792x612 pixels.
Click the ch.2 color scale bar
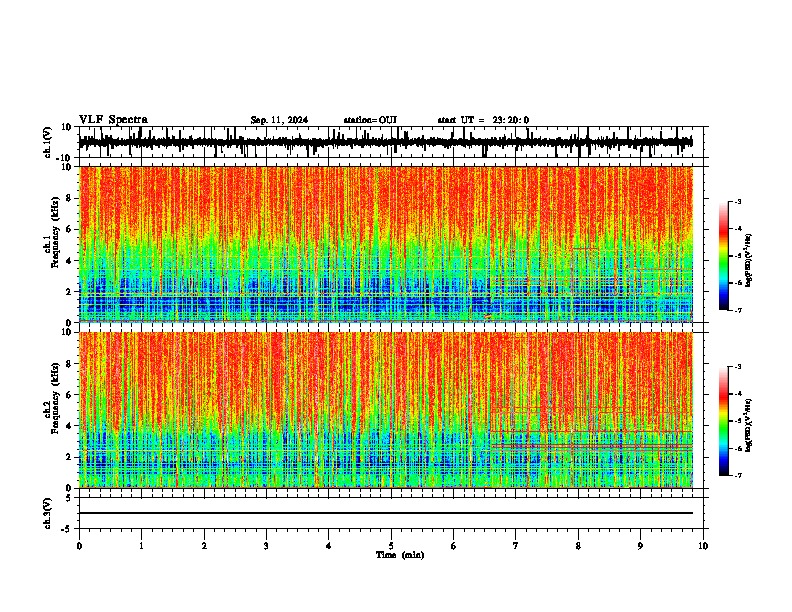coord(724,421)
